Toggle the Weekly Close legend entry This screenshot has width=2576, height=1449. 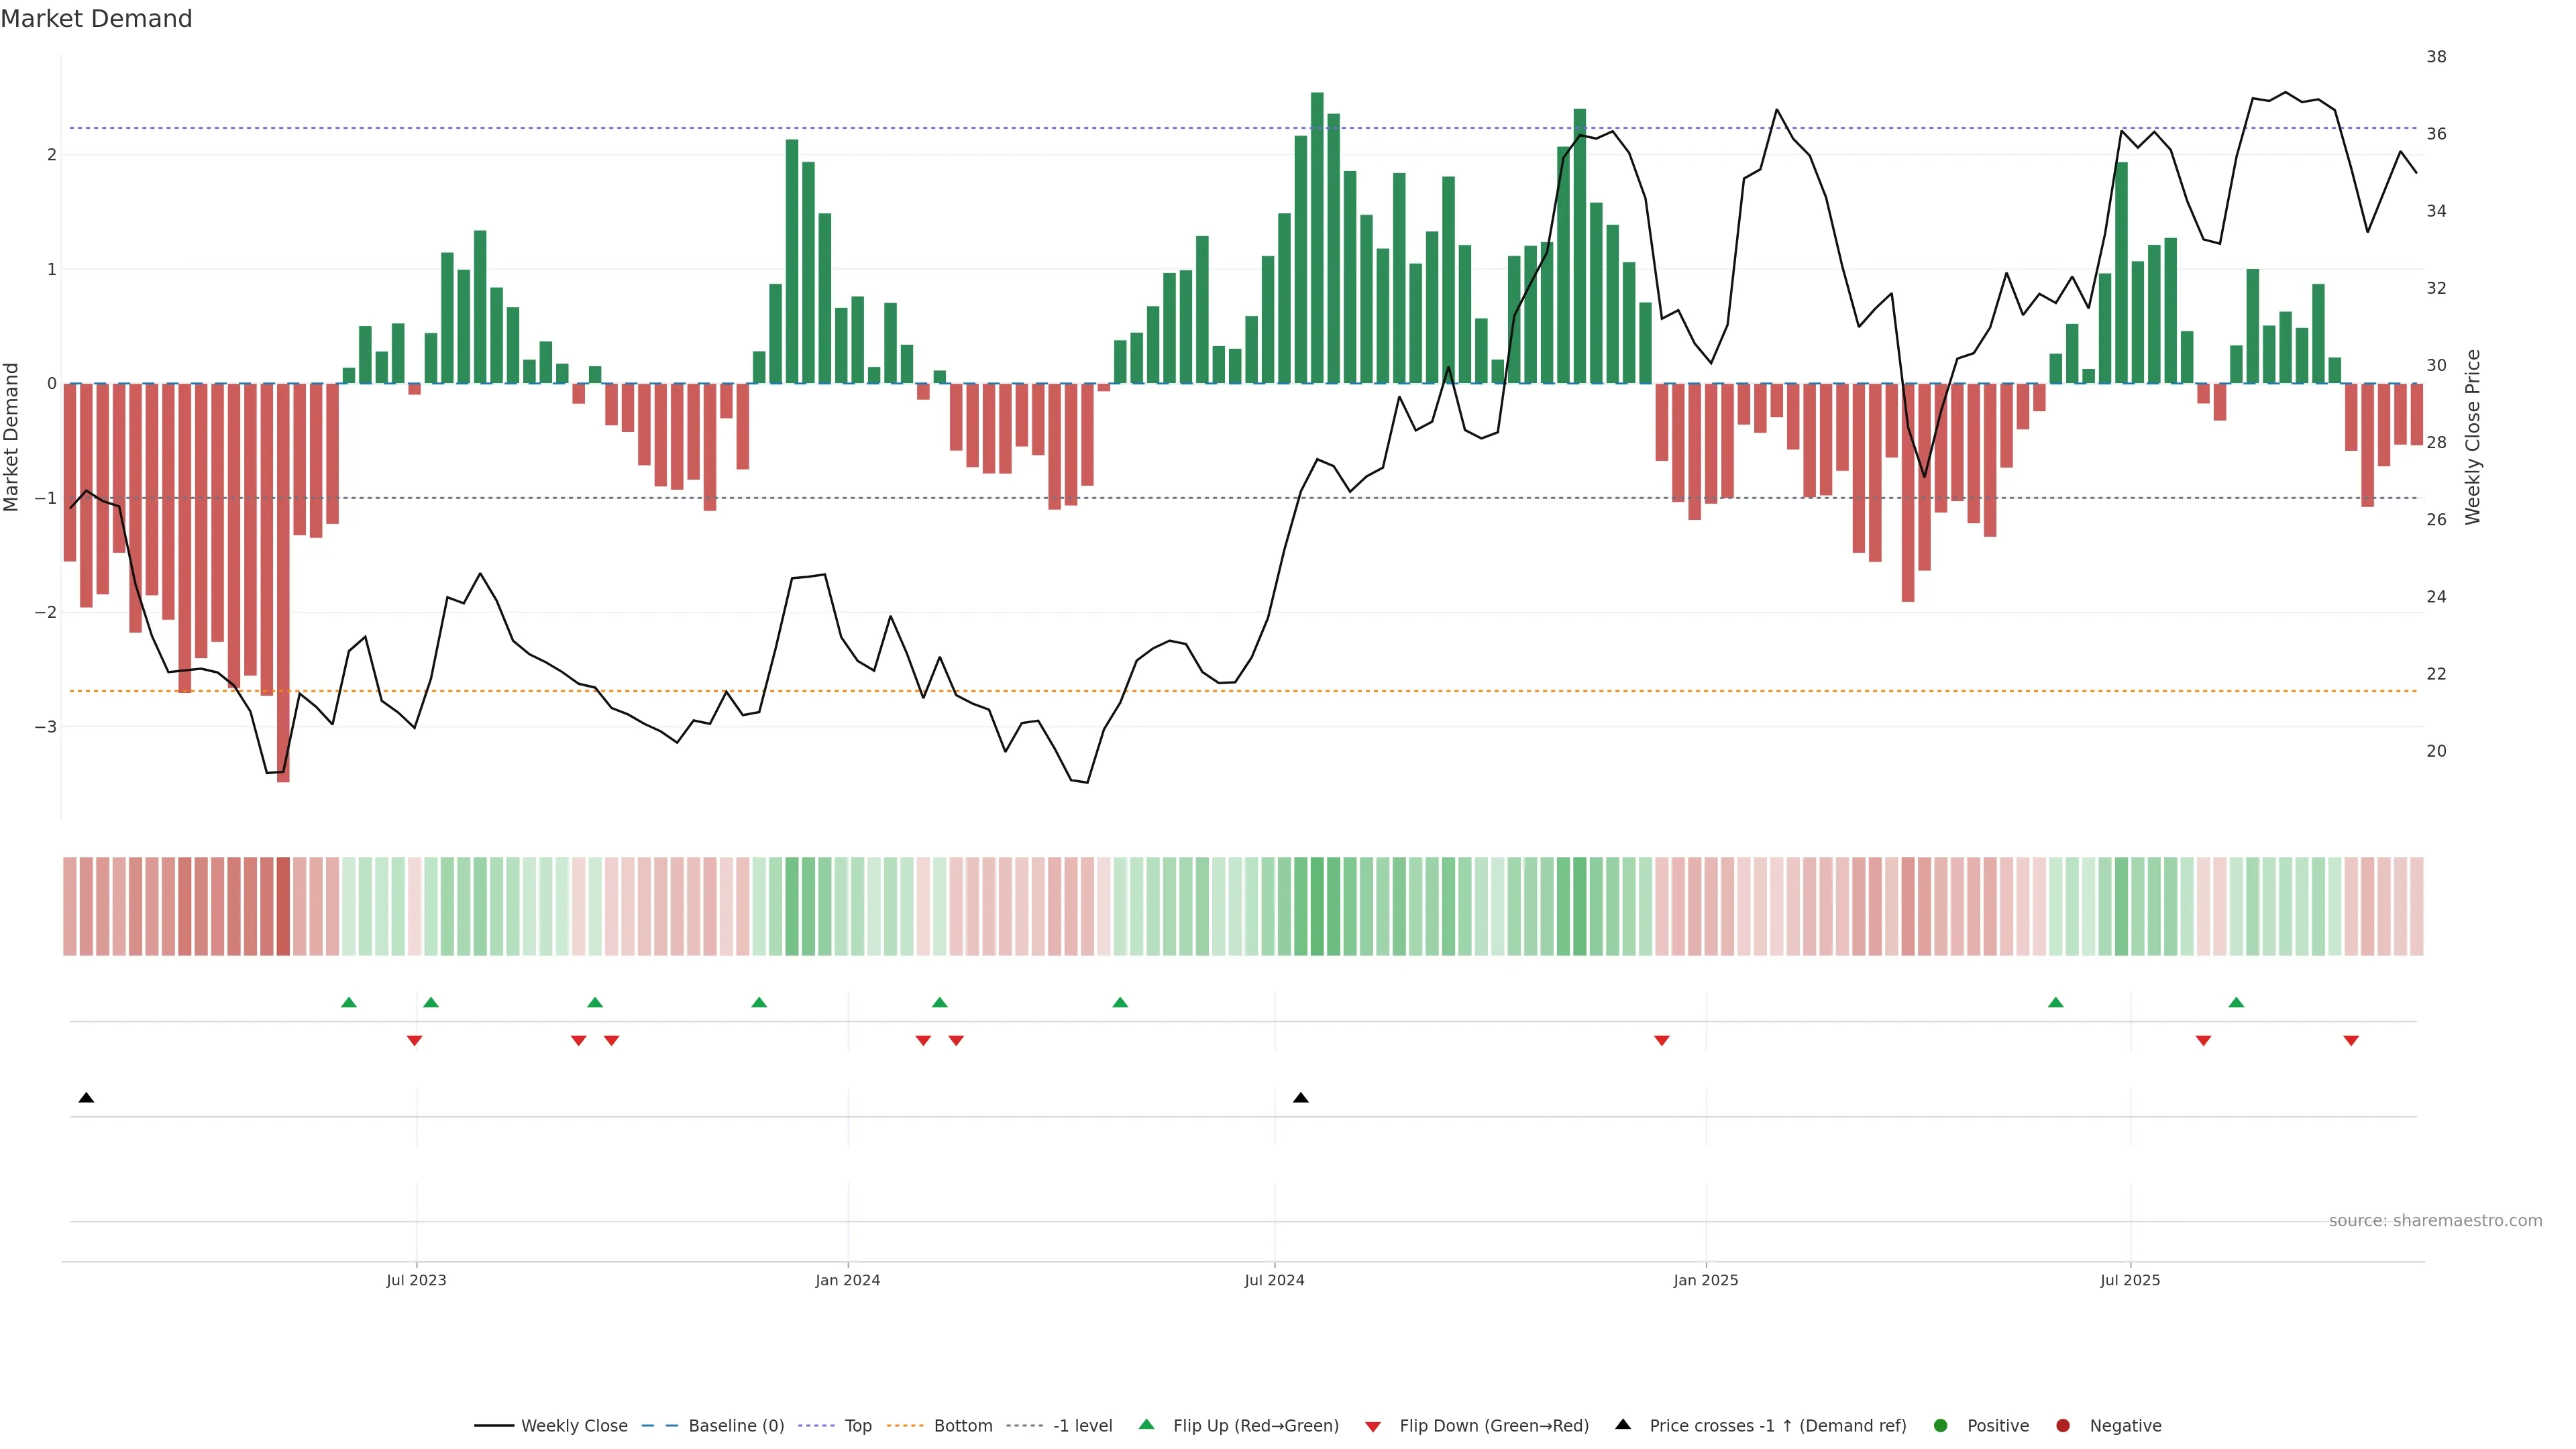coord(574,1425)
